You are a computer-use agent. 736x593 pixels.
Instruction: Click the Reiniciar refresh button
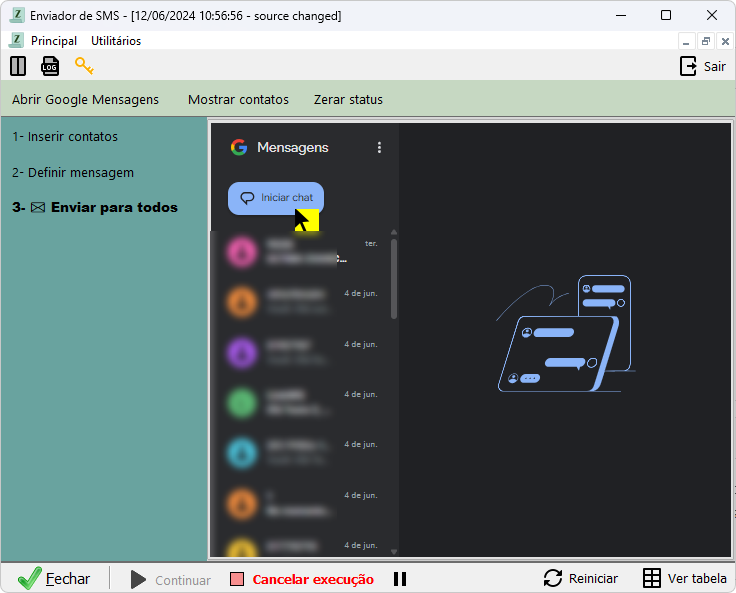tap(581, 578)
